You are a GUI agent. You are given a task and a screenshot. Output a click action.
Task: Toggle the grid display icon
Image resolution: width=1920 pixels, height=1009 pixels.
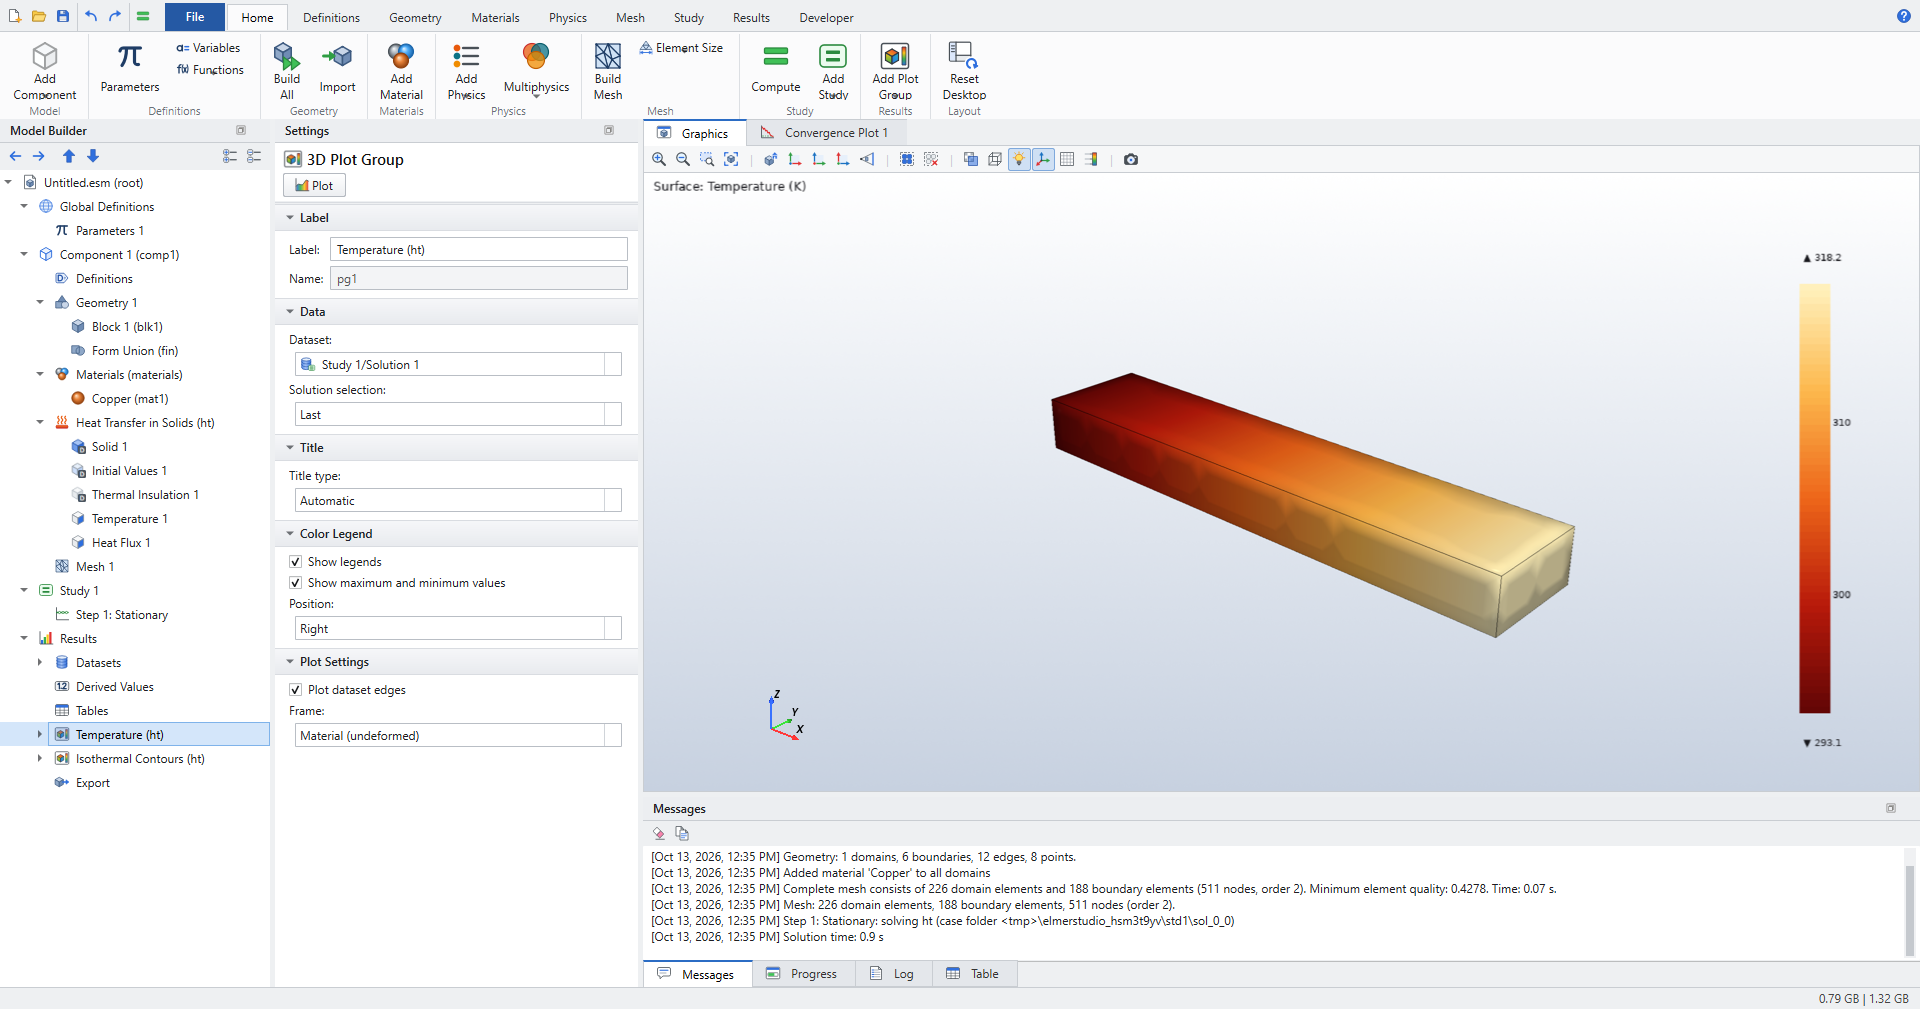coord(1067,159)
